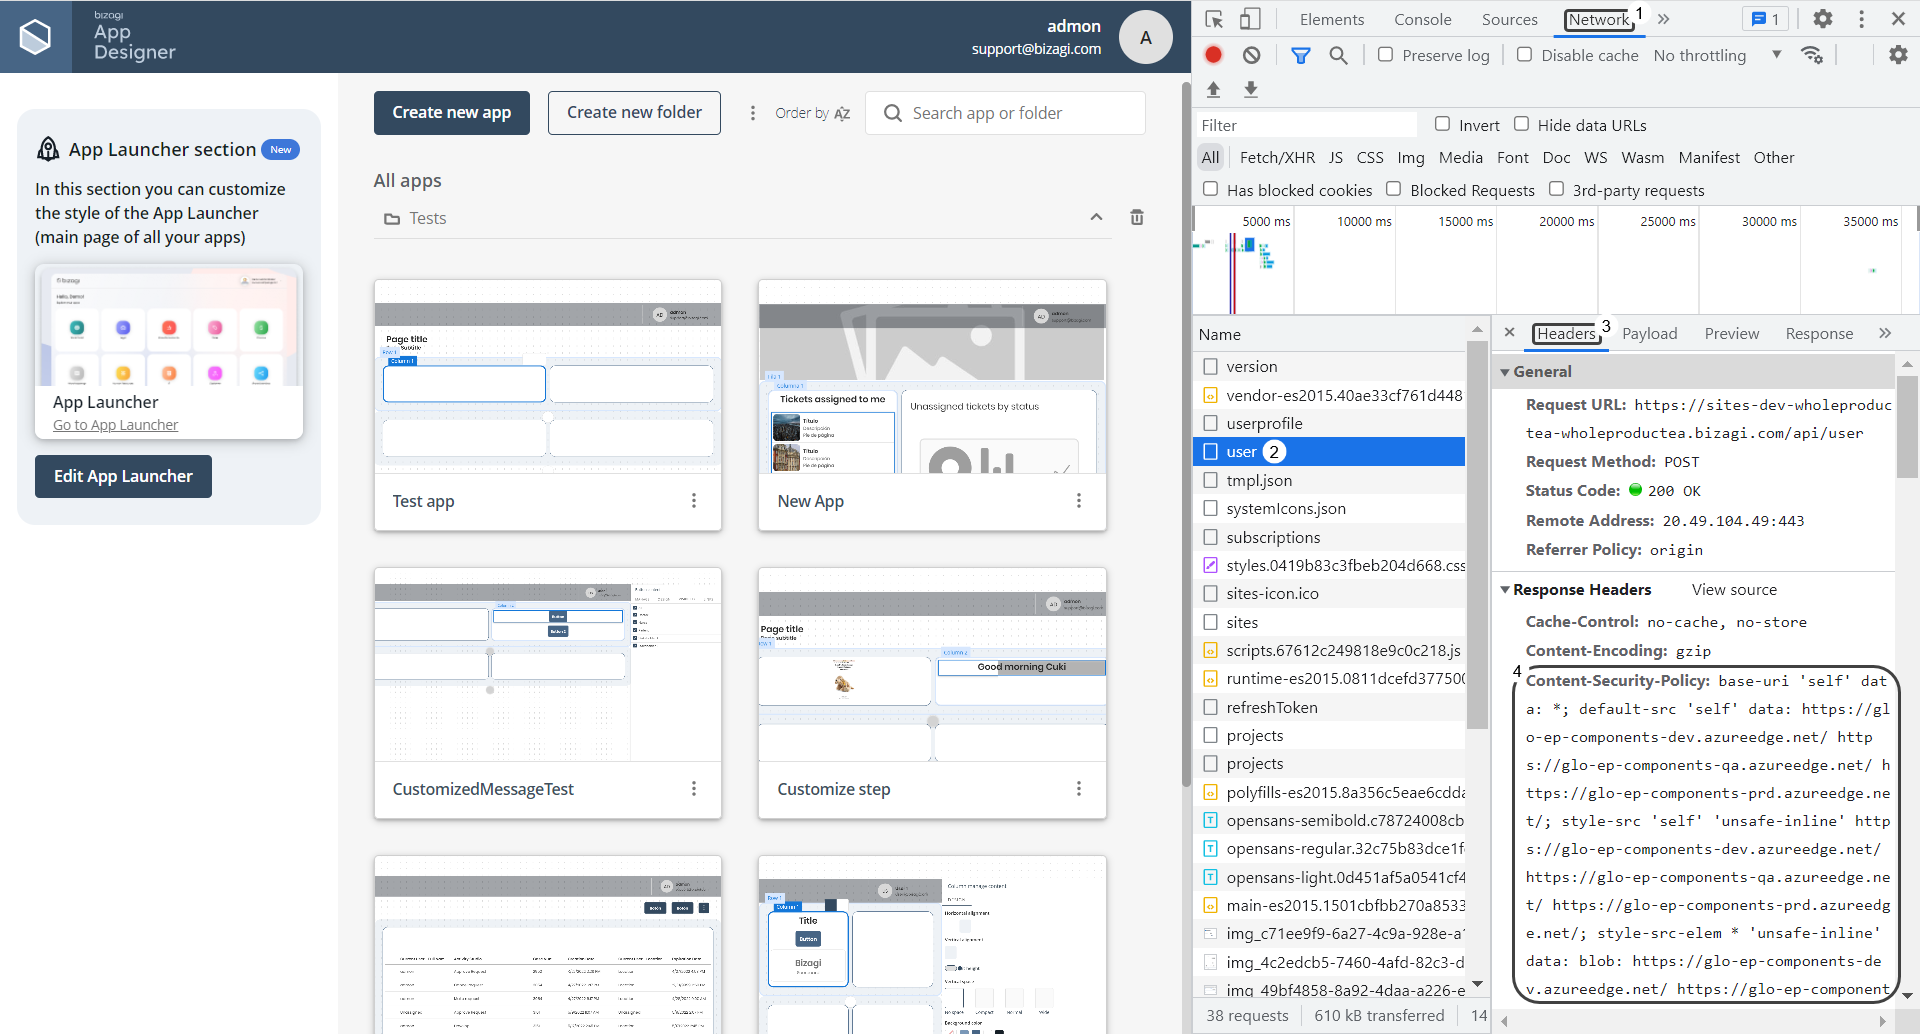Open the network search magnifier
This screenshot has width=1920, height=1034.
(x=1338, y=55)
